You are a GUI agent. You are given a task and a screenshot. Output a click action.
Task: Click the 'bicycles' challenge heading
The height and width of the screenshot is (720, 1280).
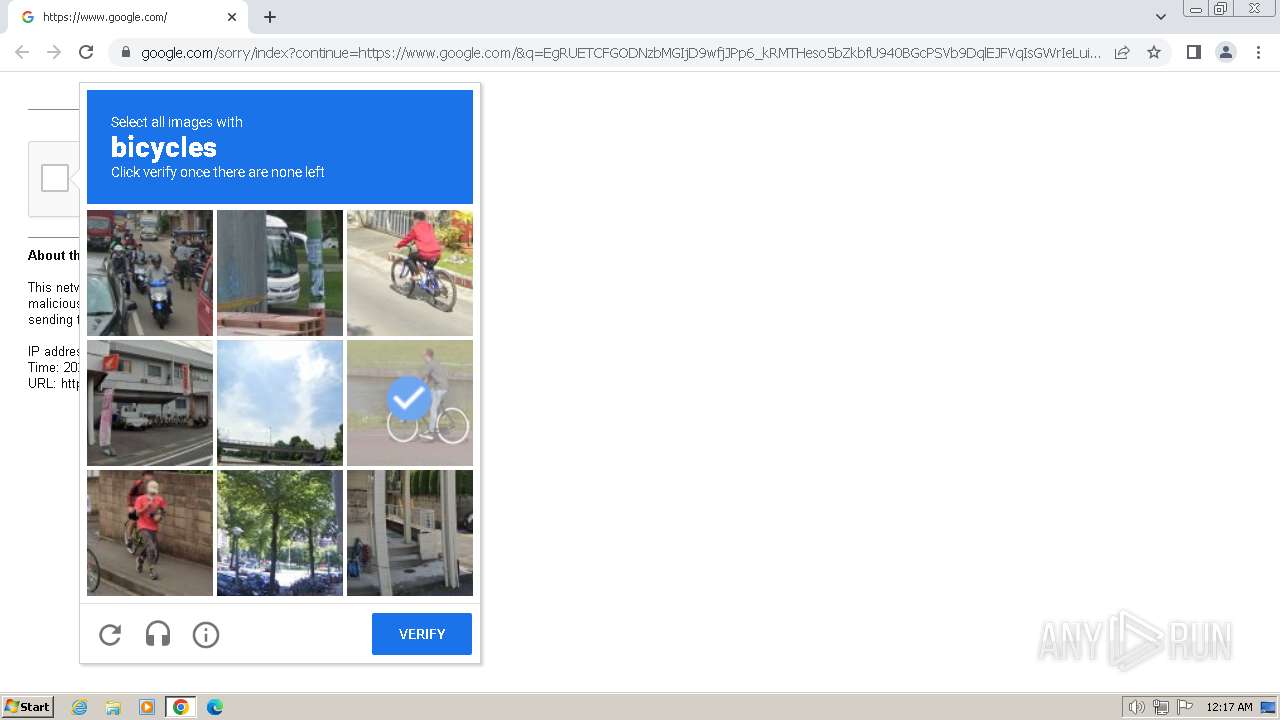point(164,147)
